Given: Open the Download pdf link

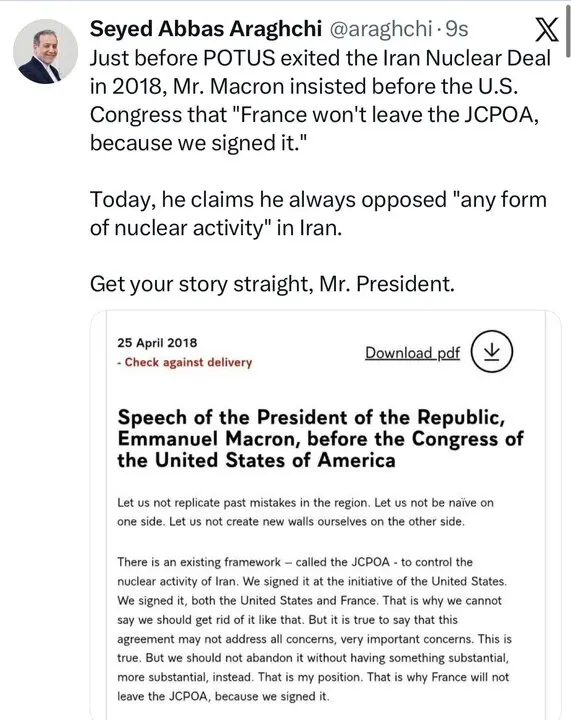Looking at the screenshot, I should point(412,353).
